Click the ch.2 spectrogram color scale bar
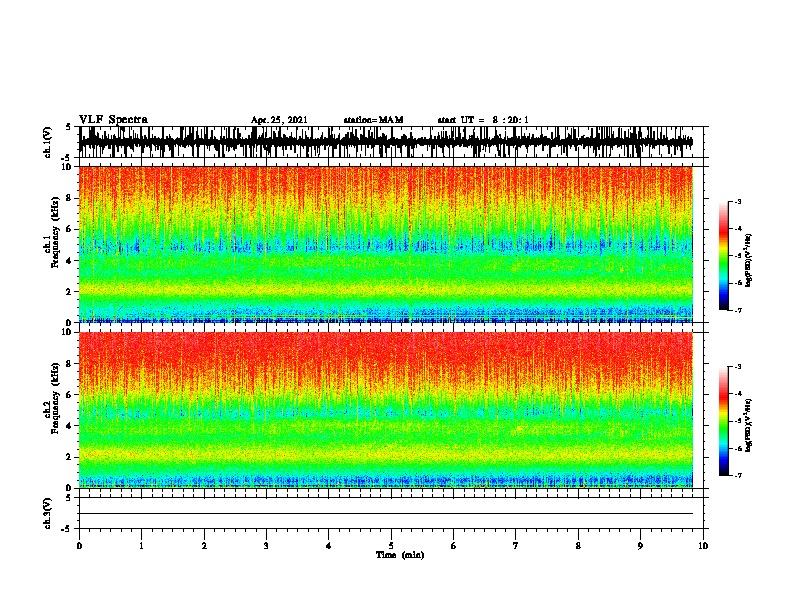 [723, 421]
